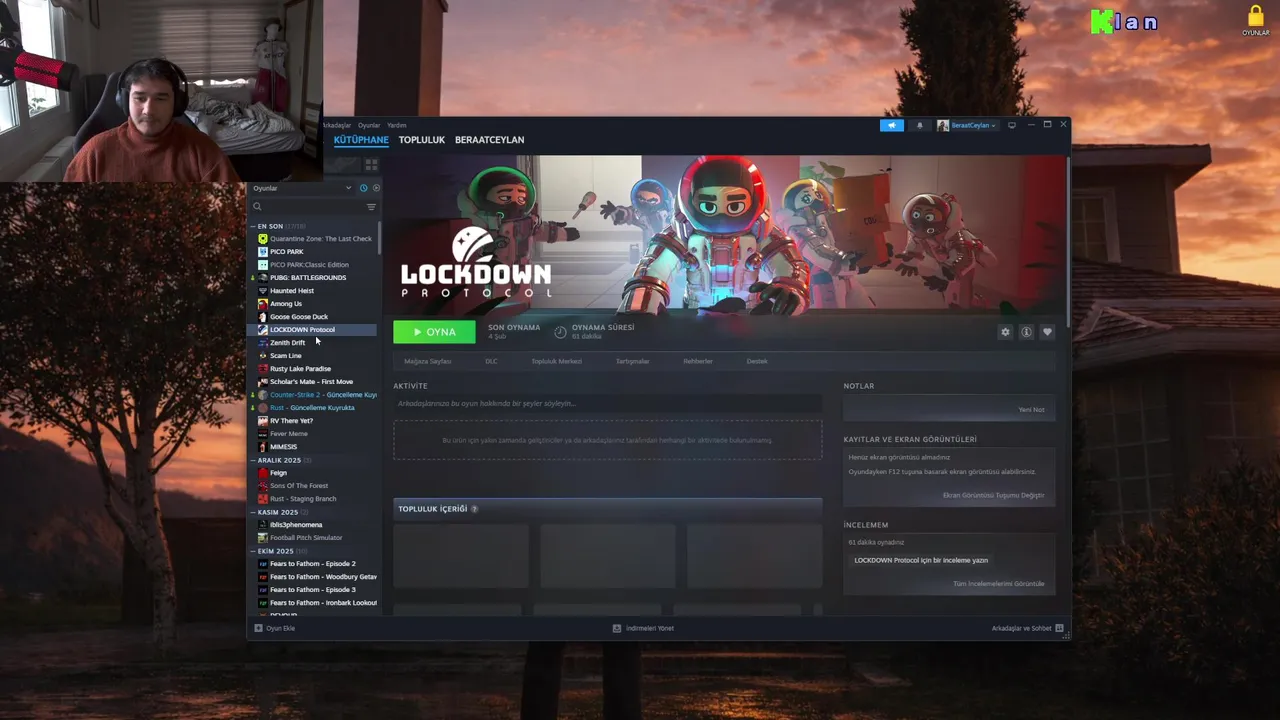
Task: Select Sons Of The Forest in the library
Action: (299, 486)
